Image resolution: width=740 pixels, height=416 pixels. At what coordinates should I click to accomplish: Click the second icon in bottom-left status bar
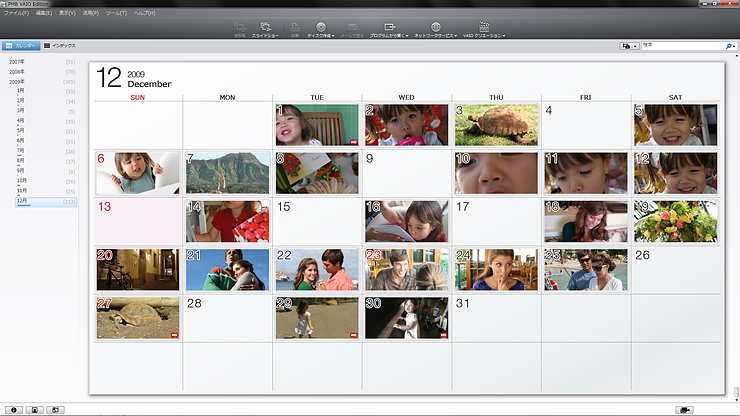[x=34, y=410]
